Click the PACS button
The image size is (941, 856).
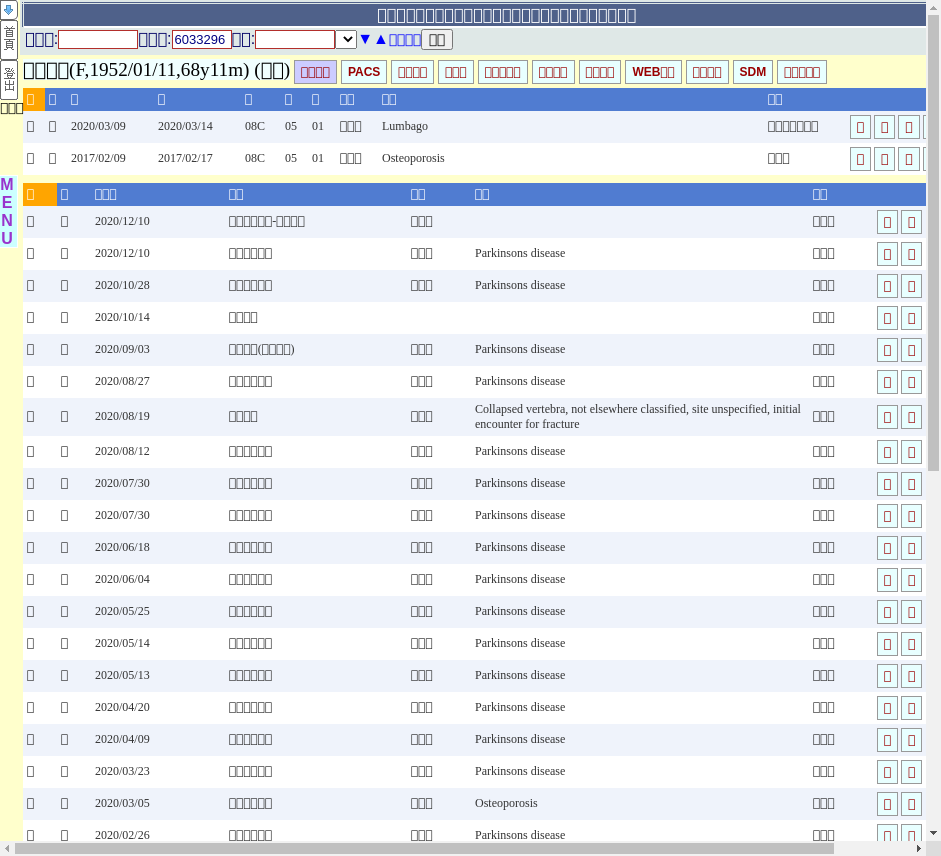point(364,72)
